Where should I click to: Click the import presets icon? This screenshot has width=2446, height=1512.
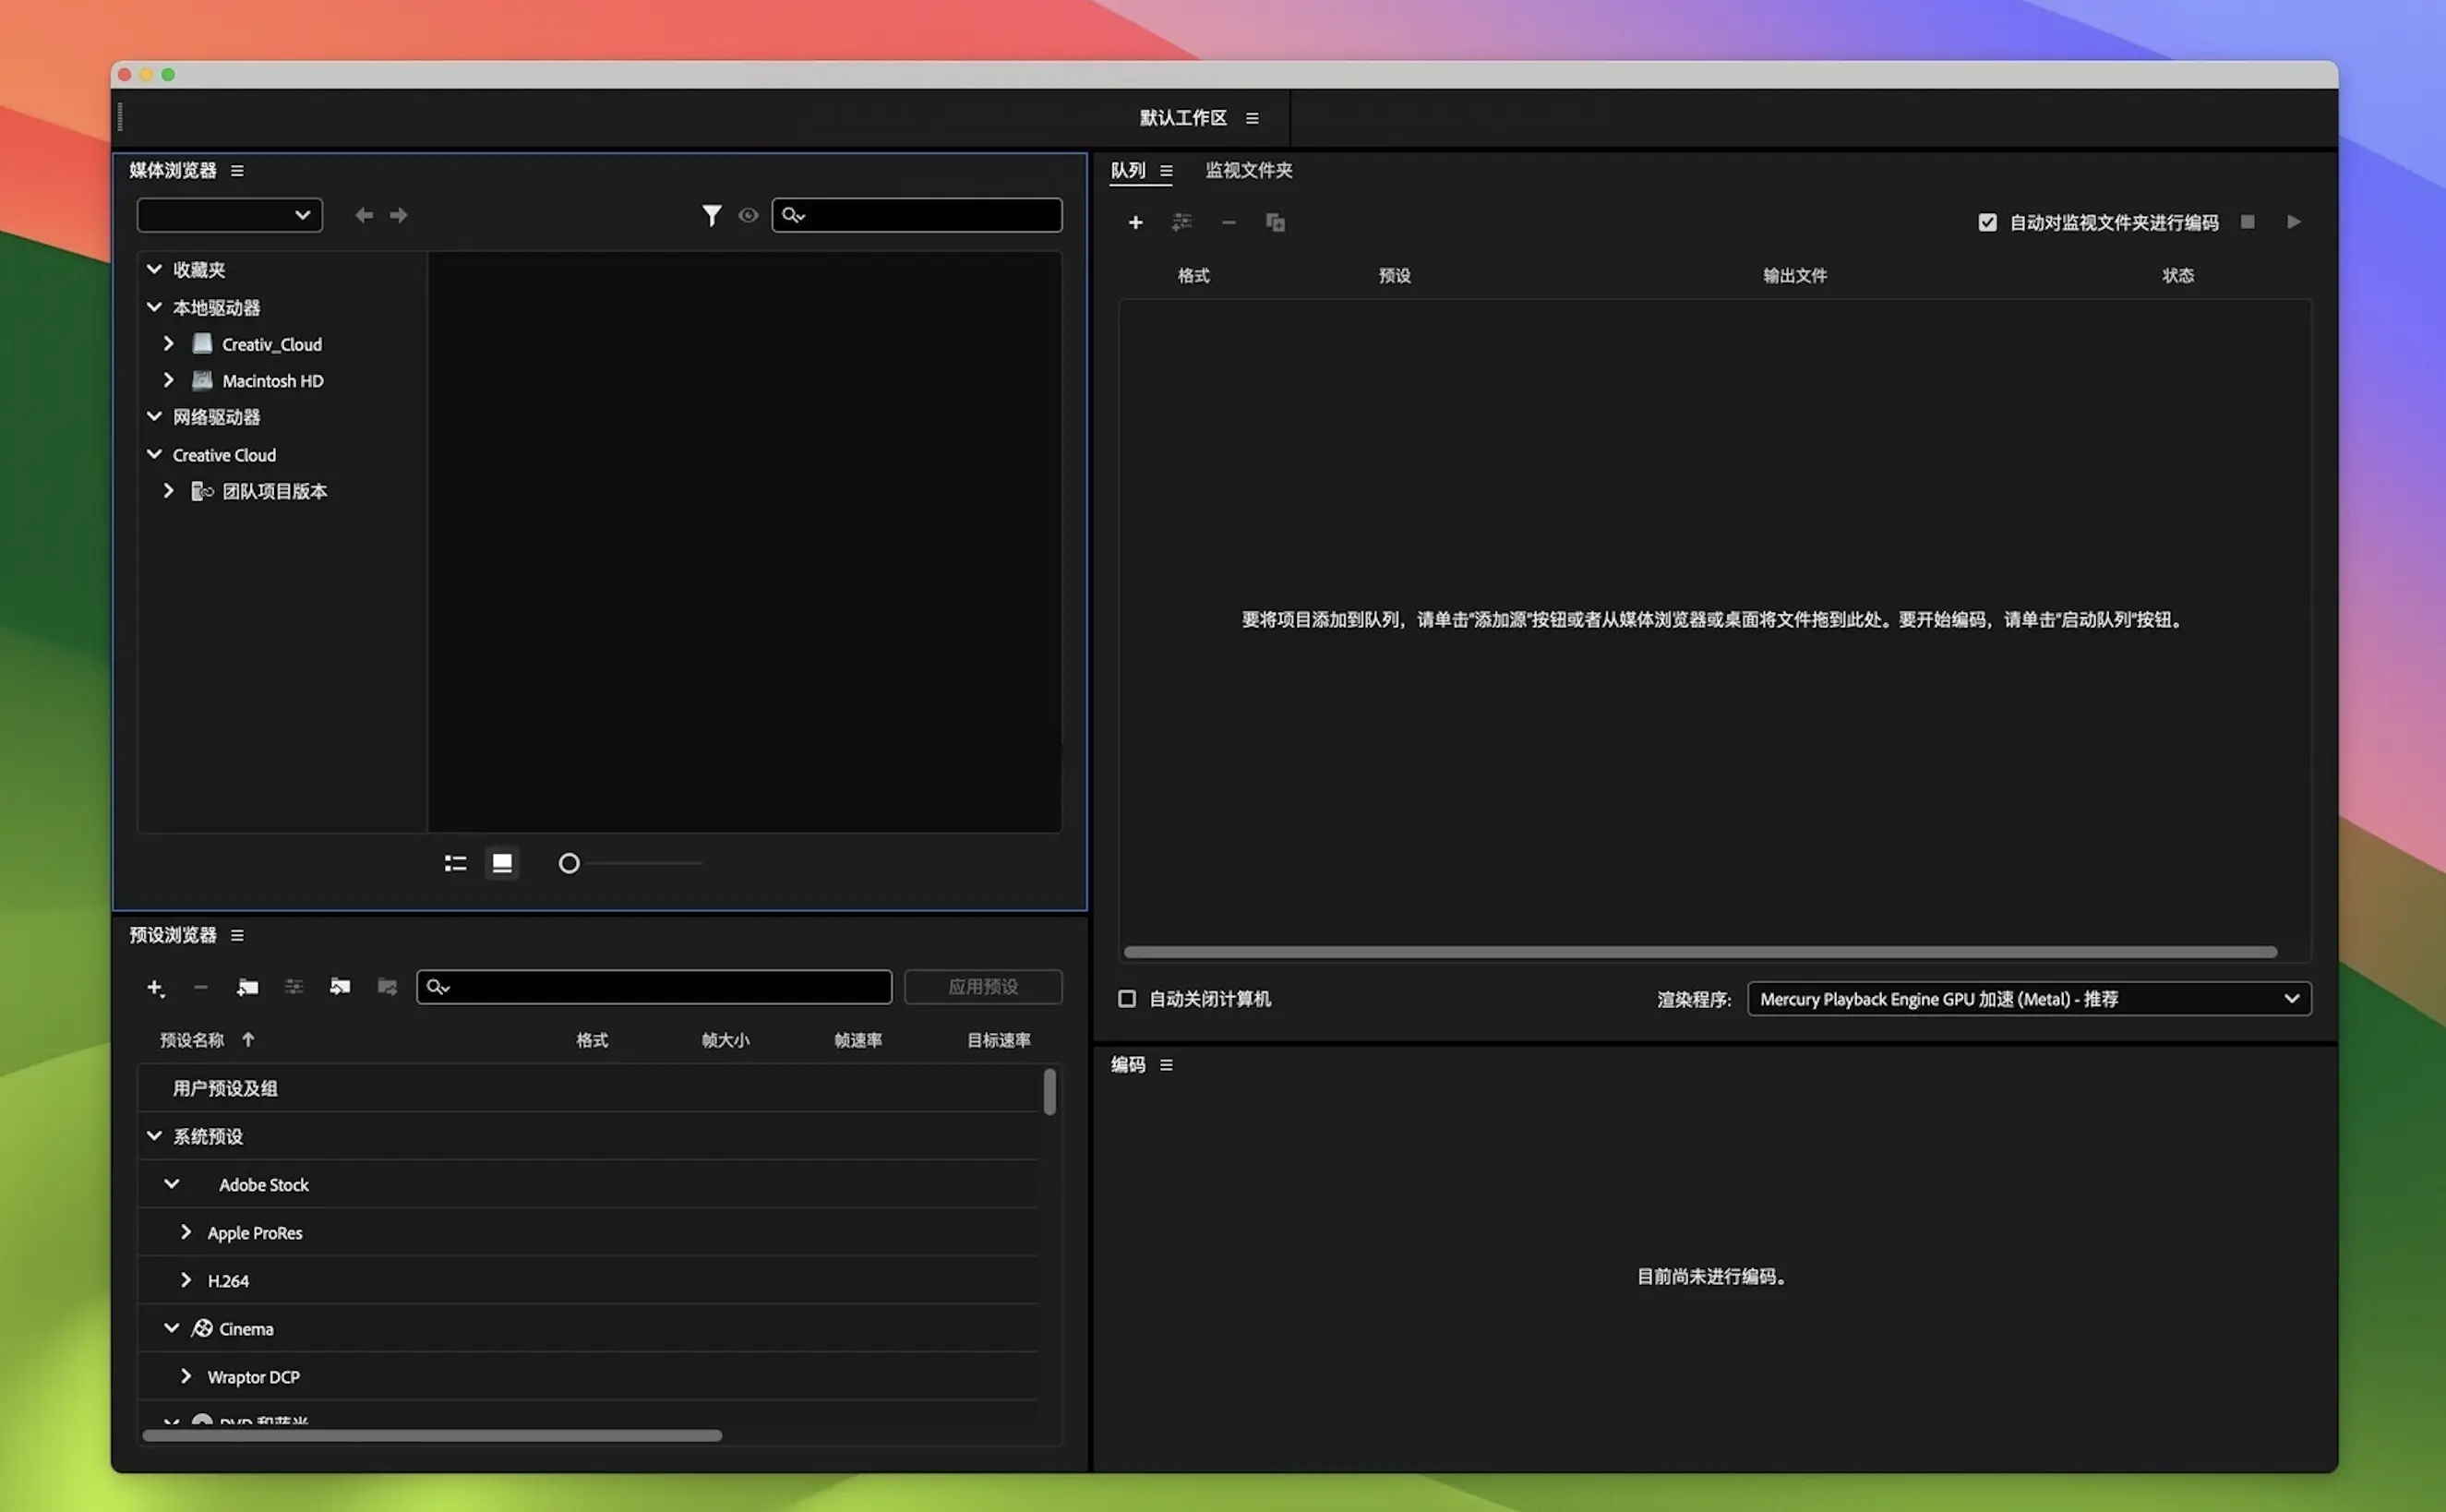pos(340,987)
